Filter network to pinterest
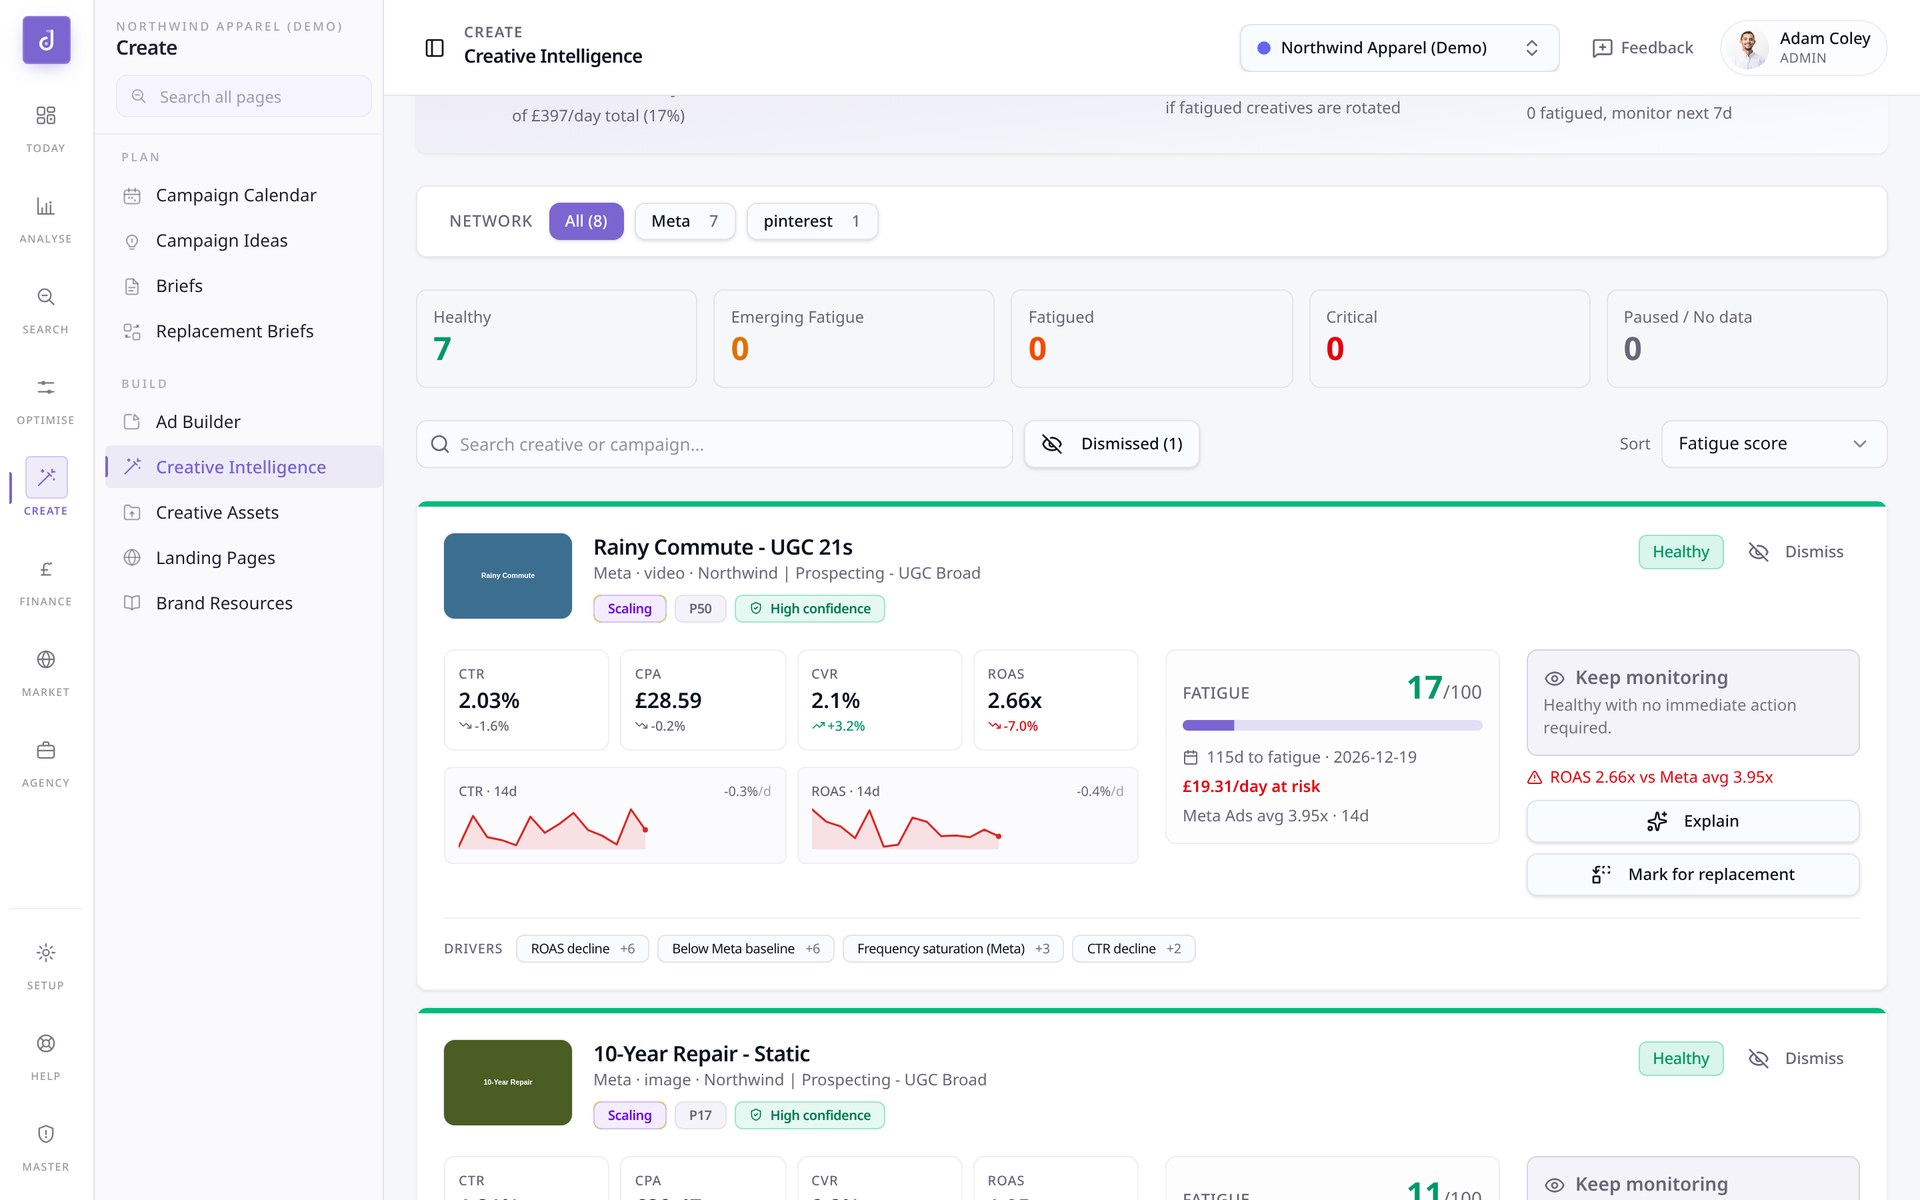The image size is (1920, 1200). coord(812,222)
